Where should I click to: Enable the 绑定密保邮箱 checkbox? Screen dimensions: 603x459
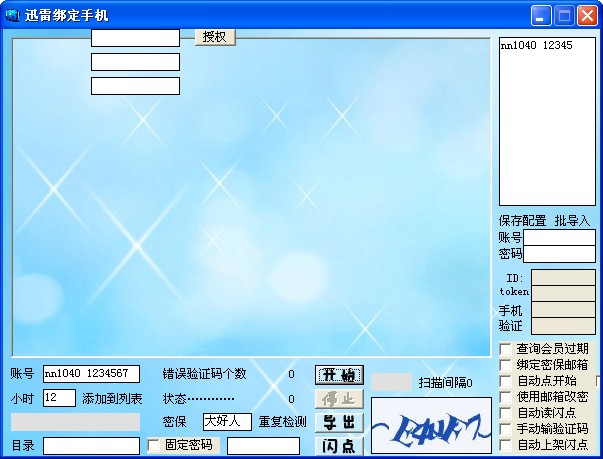click(x=505, y=365)
